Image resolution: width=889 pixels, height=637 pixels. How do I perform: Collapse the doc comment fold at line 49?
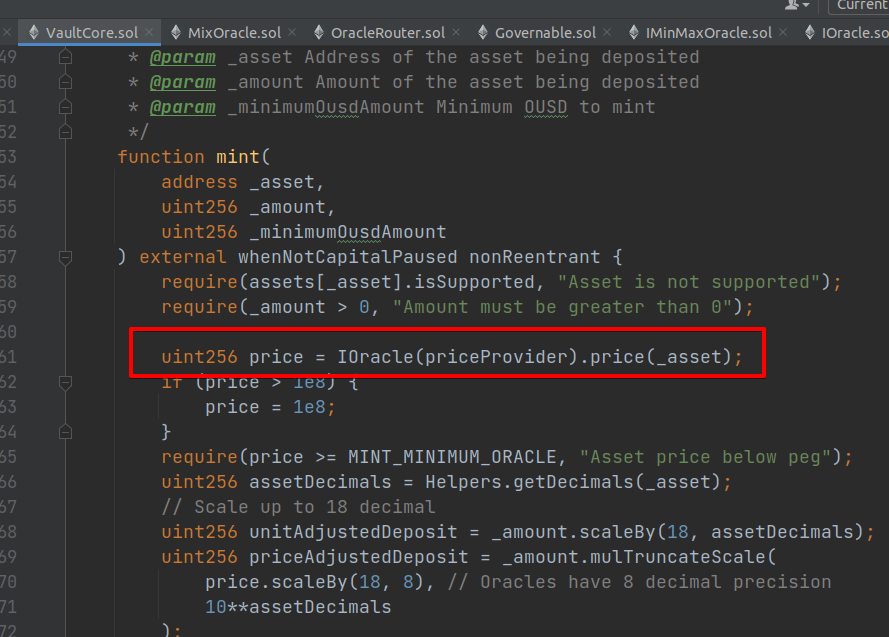(x=65, y=57)
